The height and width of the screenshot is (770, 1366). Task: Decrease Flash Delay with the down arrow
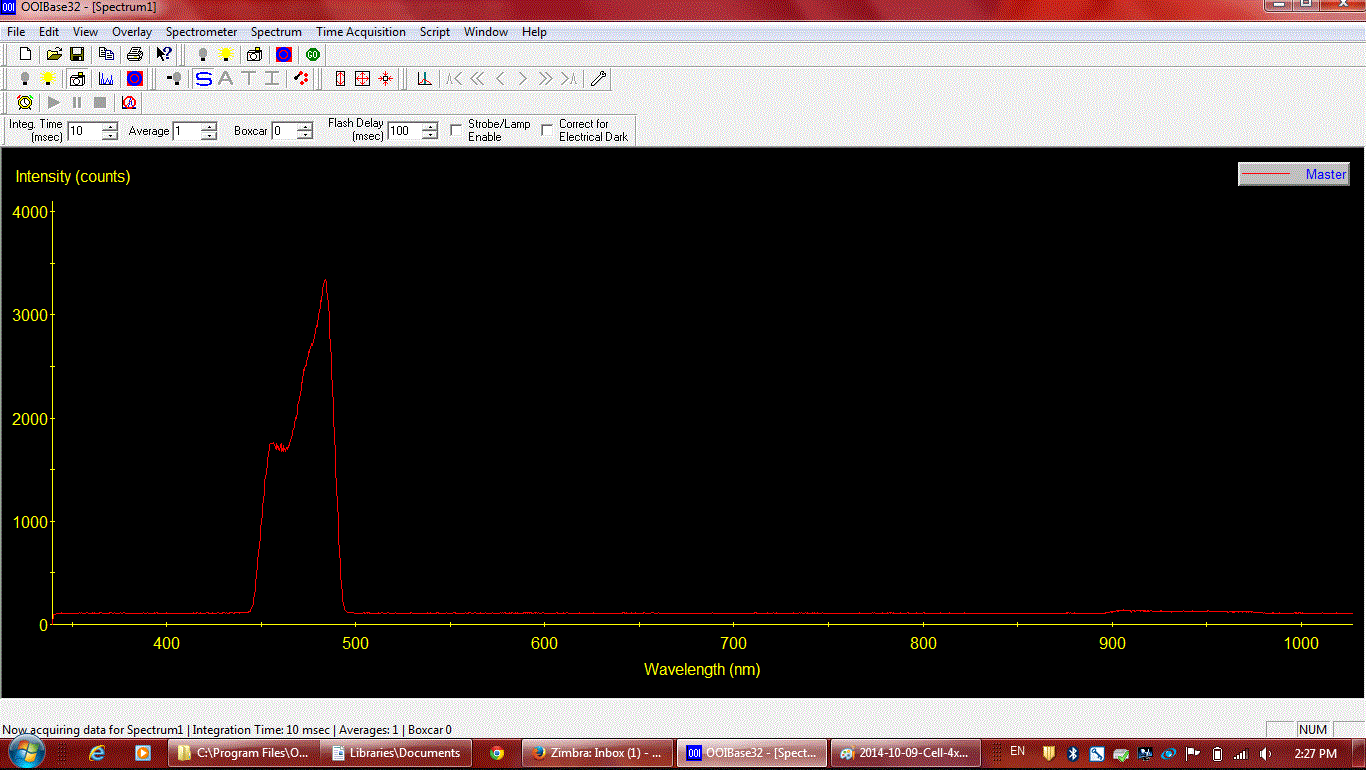430,135
